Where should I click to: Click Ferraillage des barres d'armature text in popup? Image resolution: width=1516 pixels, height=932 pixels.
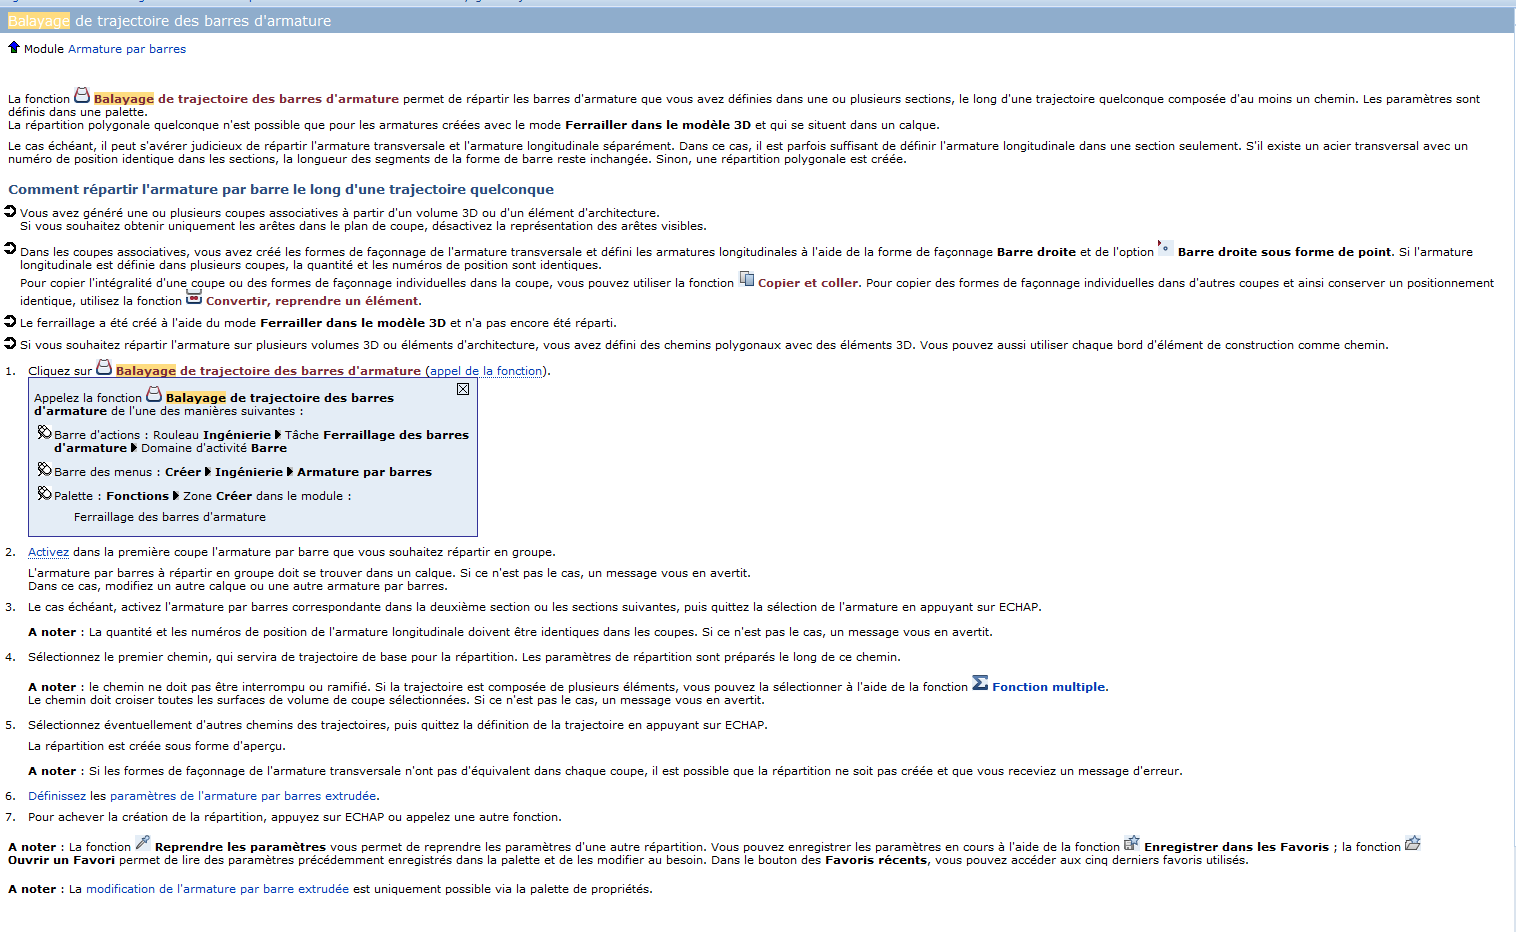coord(170,517)
